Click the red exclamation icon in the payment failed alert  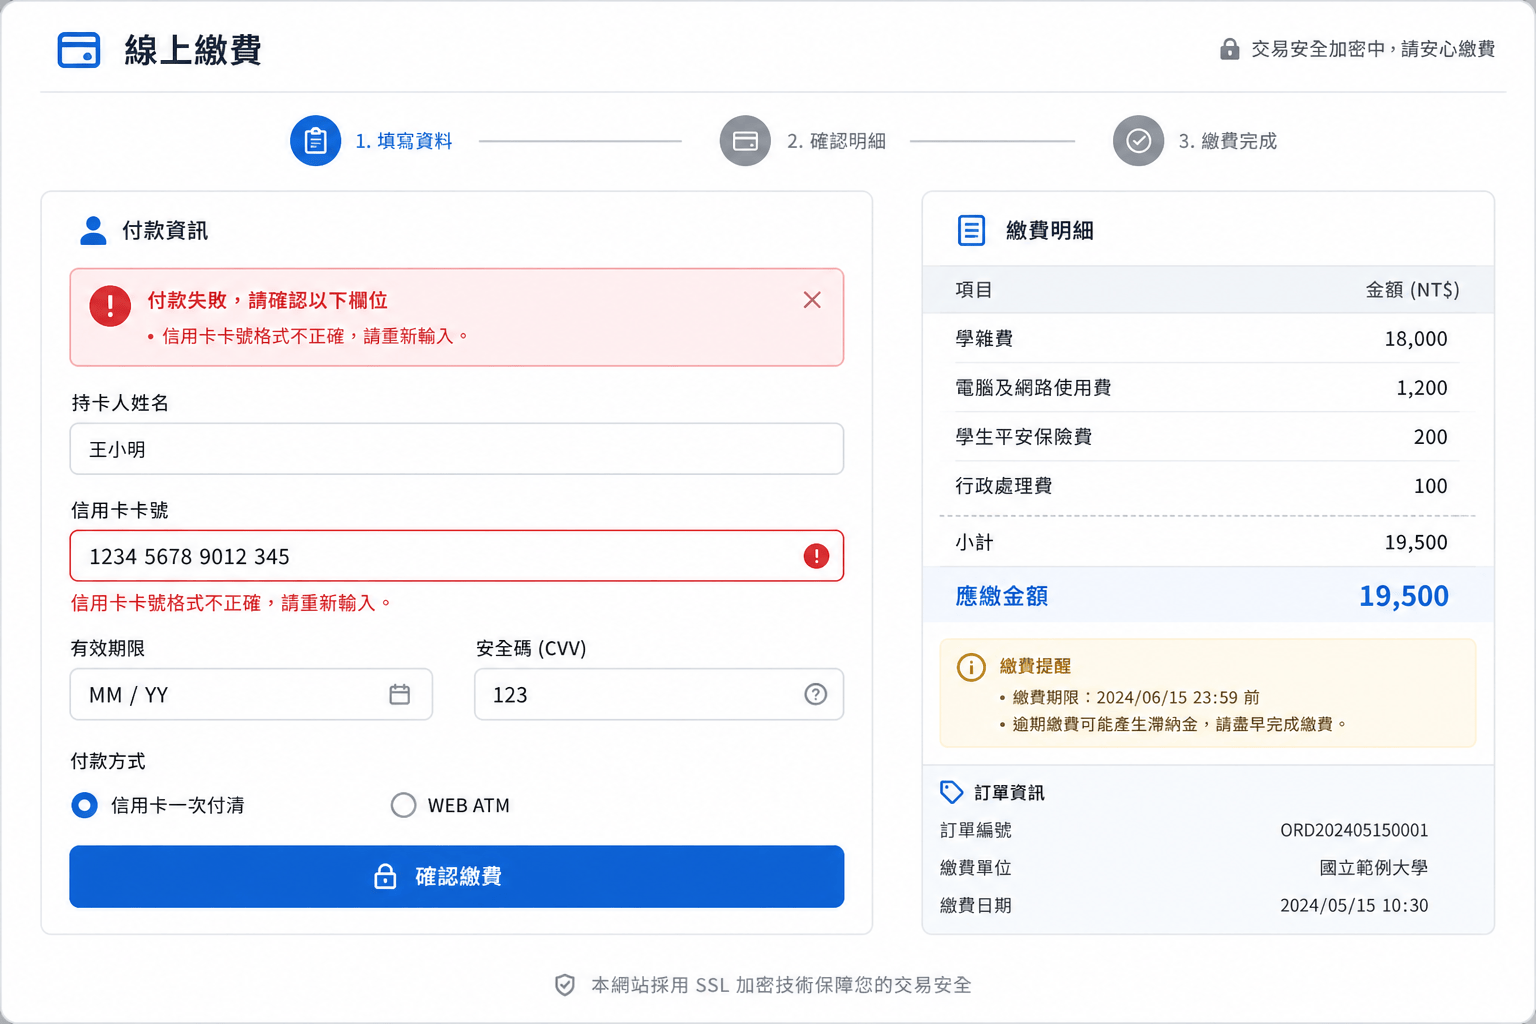(110, 306)
